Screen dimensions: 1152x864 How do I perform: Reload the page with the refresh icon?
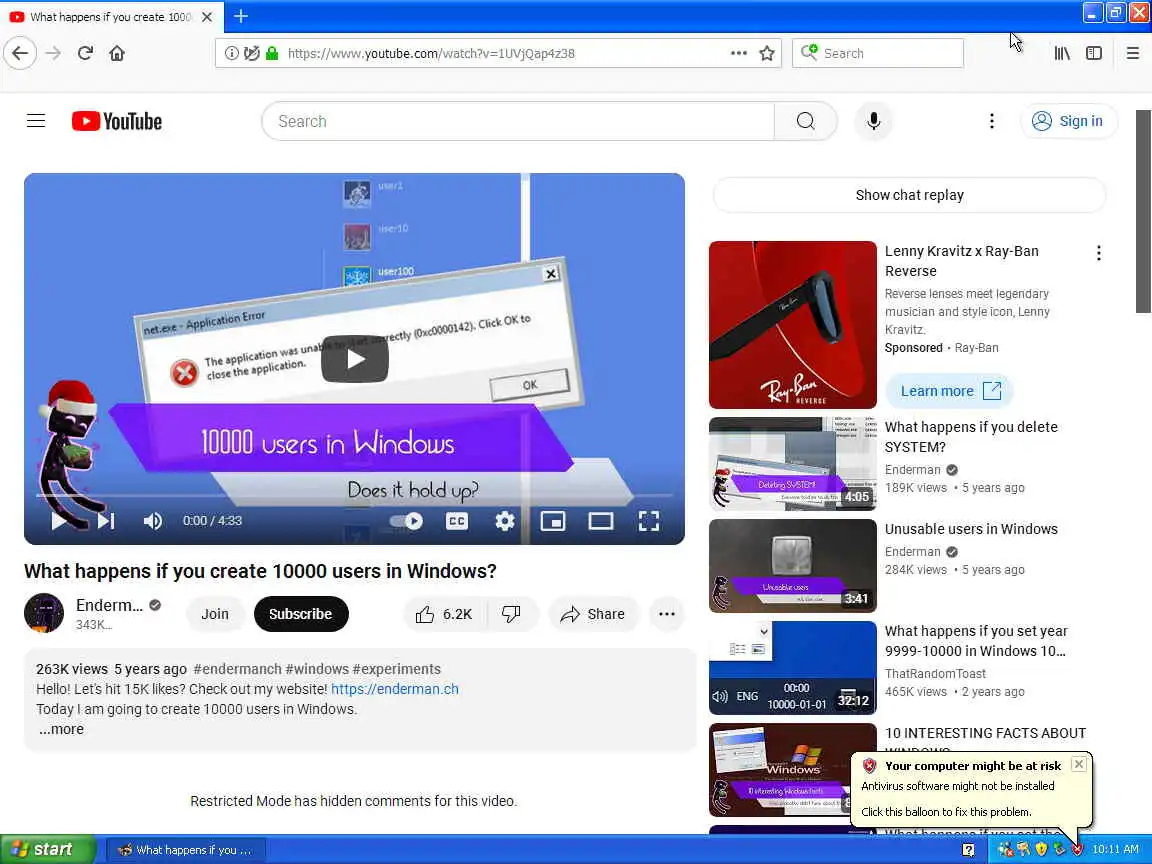point(85,53)
